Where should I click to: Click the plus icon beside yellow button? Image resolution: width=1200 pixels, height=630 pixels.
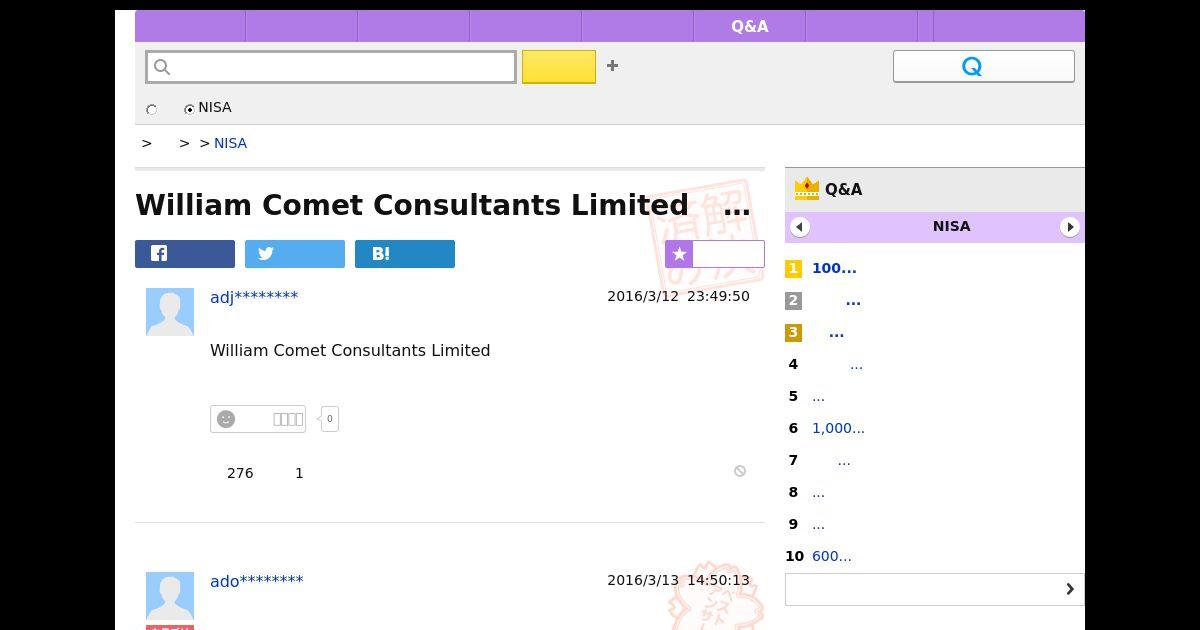pyautogui.click(x=612, y=66)
